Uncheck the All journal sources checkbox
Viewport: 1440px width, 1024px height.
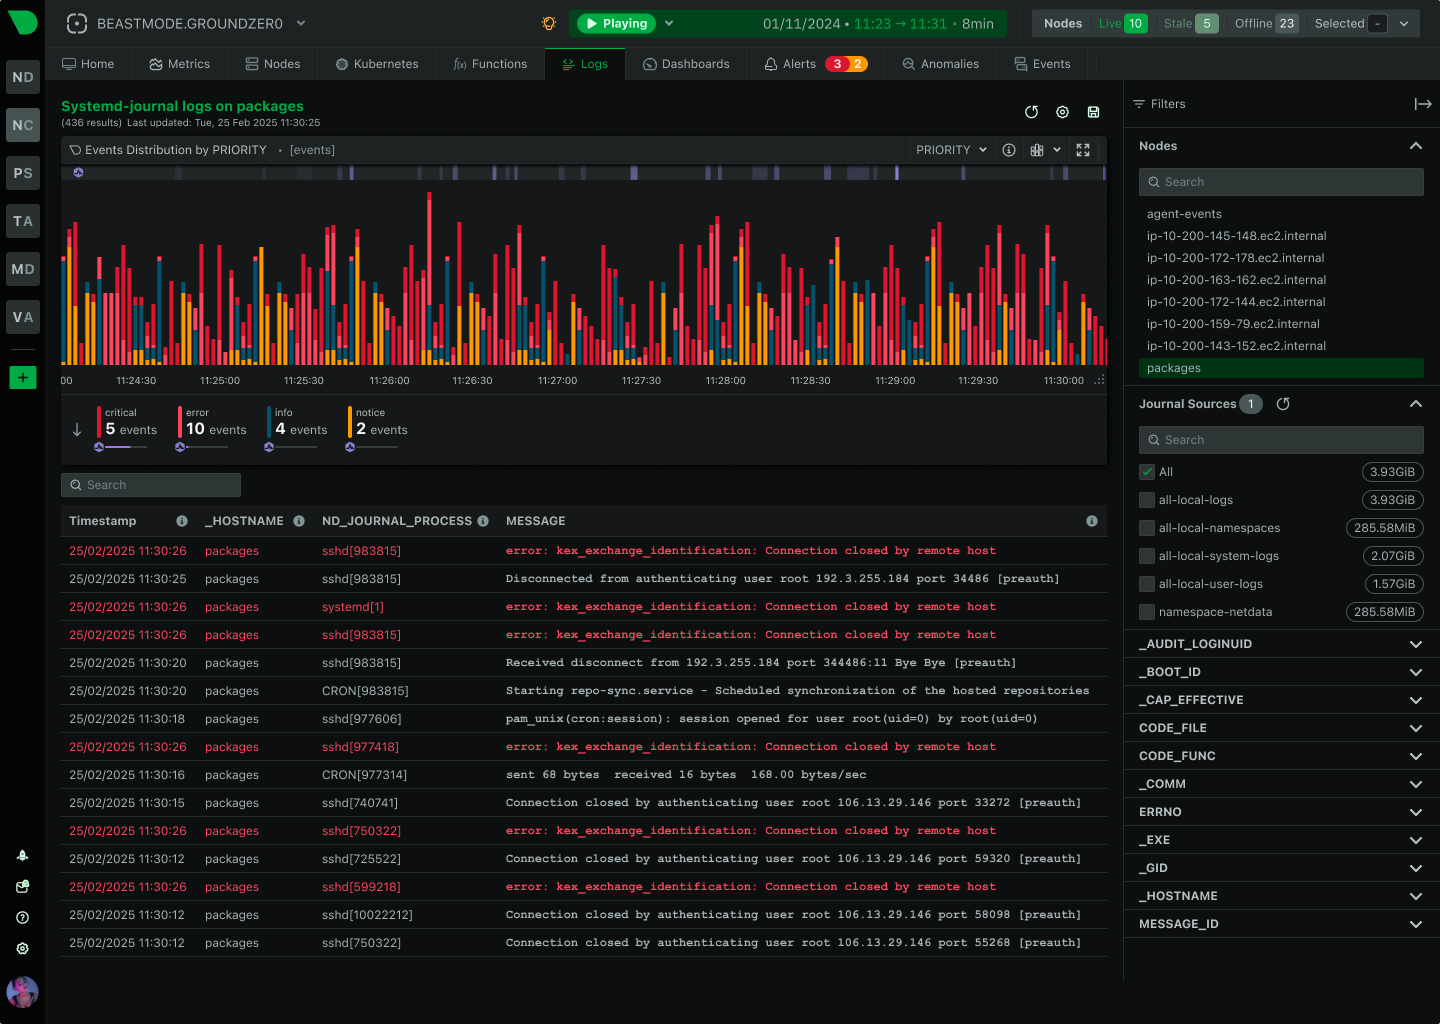1145,471
